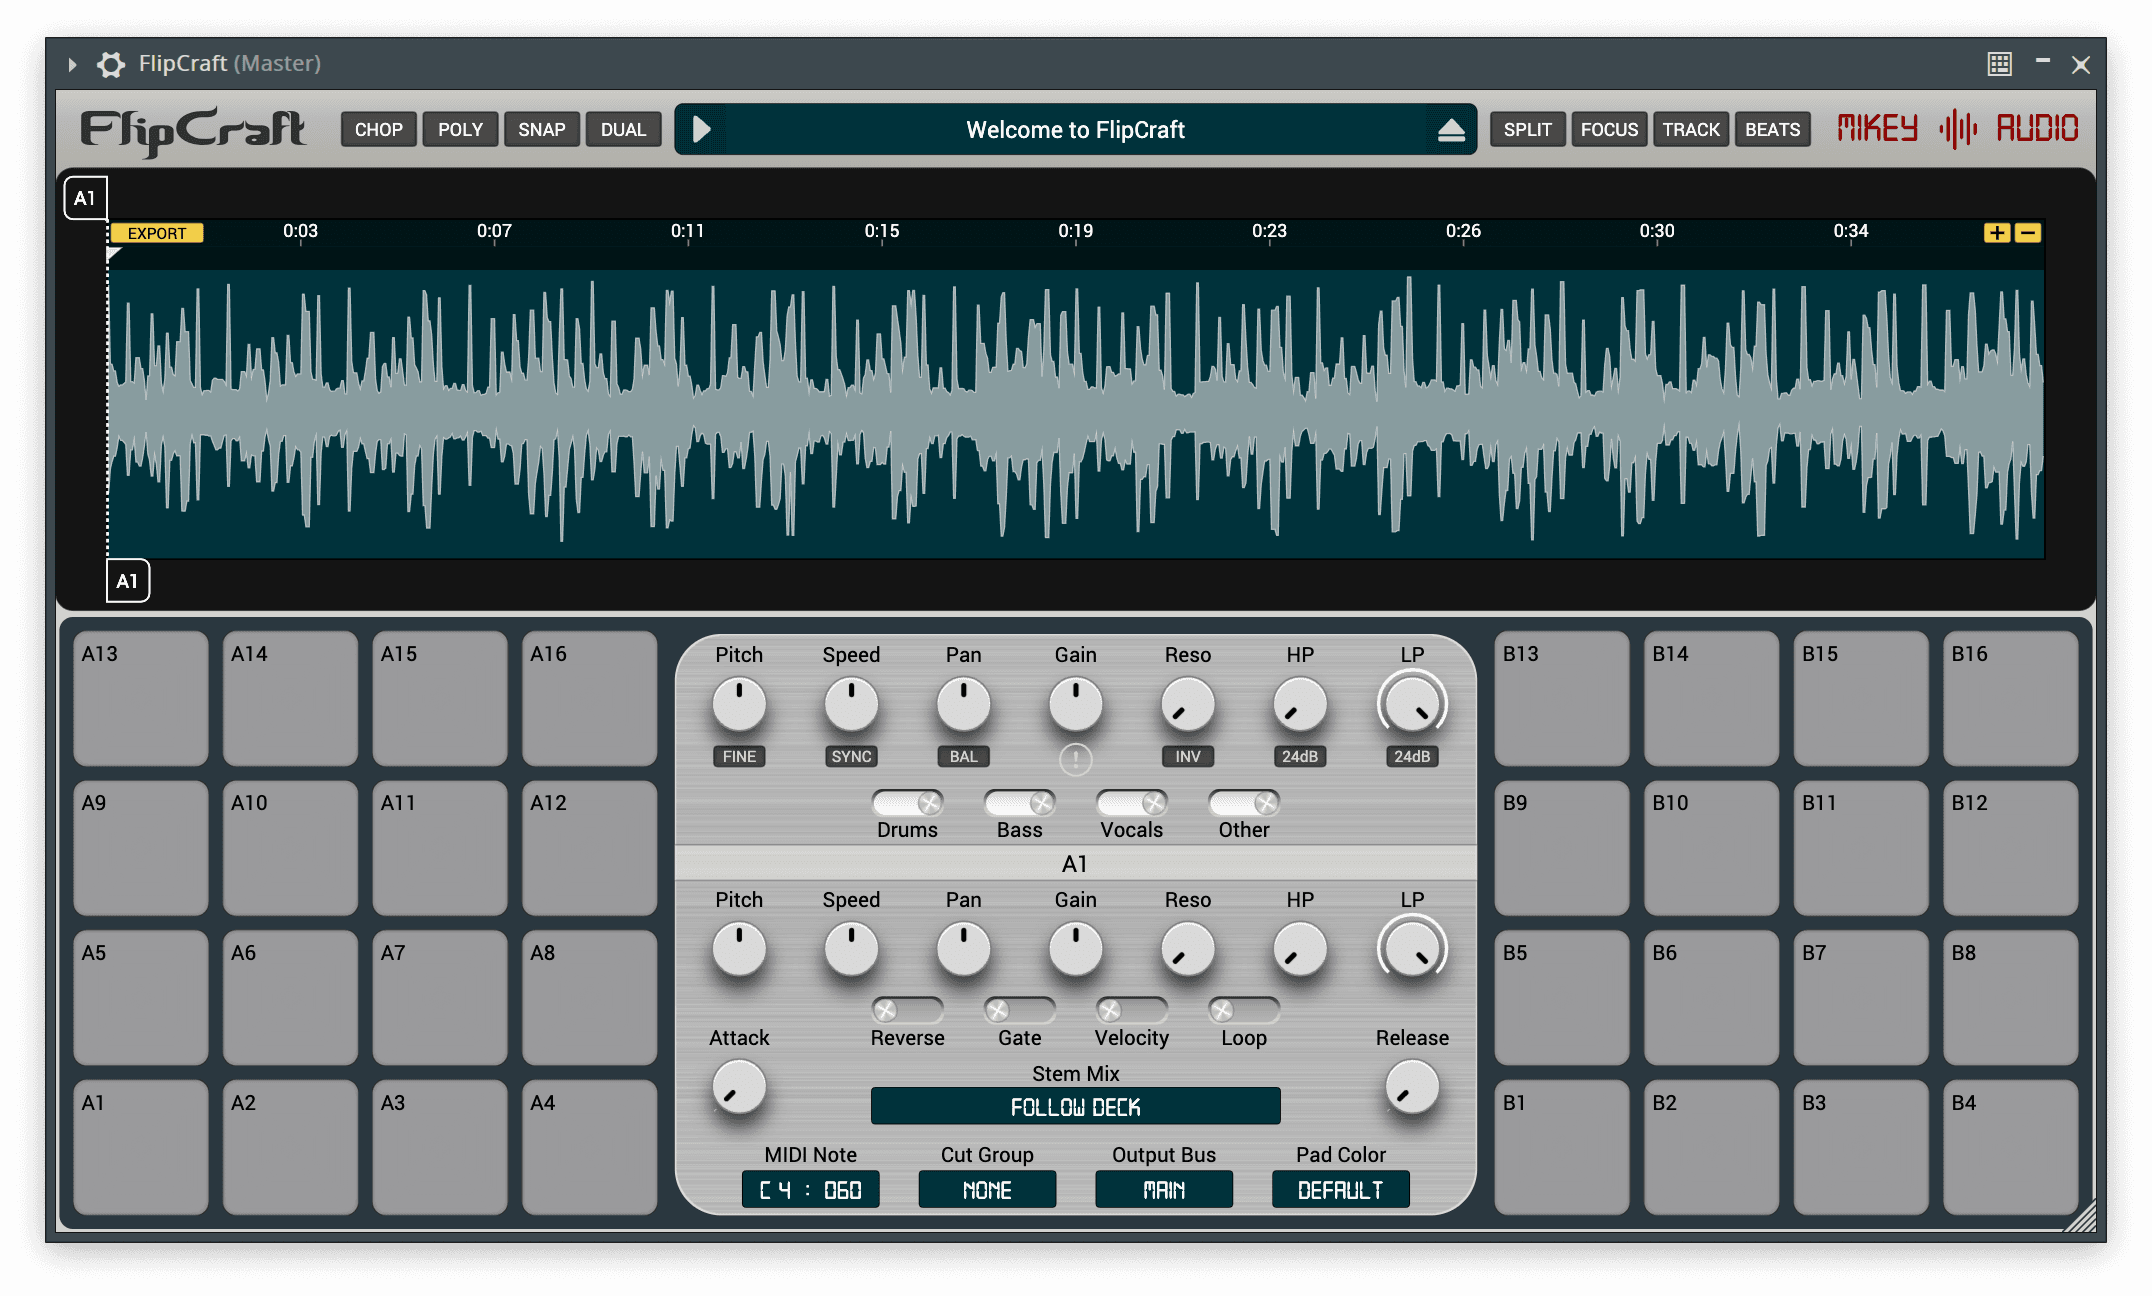This screenshot has width=2152, height=1296.
Task: Click the Mikey Audio logo
Action: pos(1958,129)
